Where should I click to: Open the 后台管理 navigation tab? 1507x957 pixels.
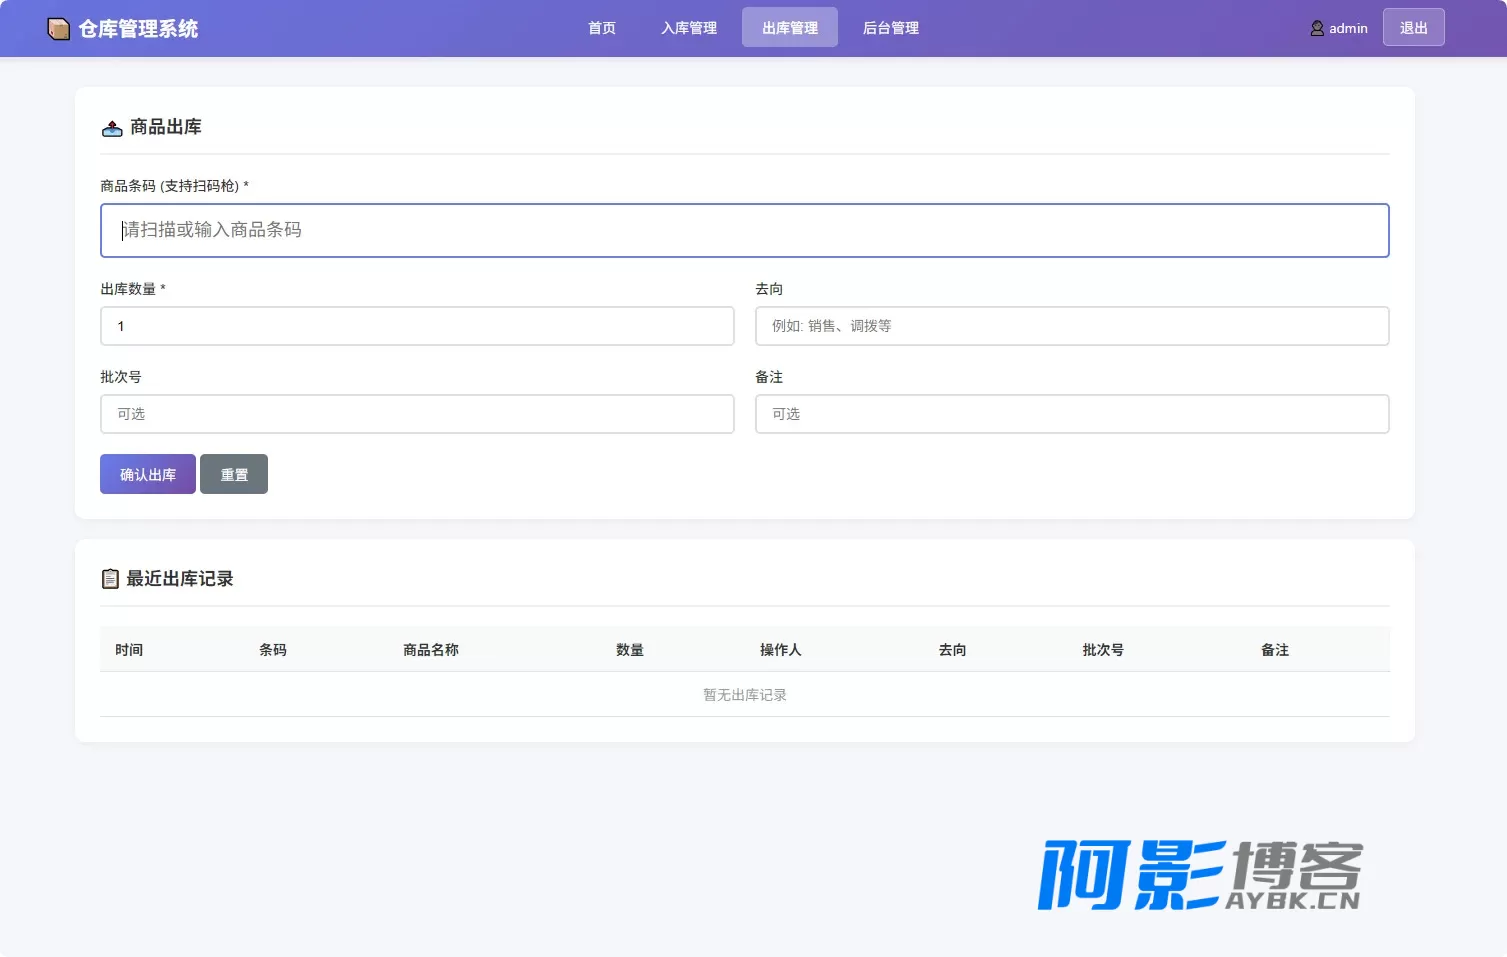point(891,28)
